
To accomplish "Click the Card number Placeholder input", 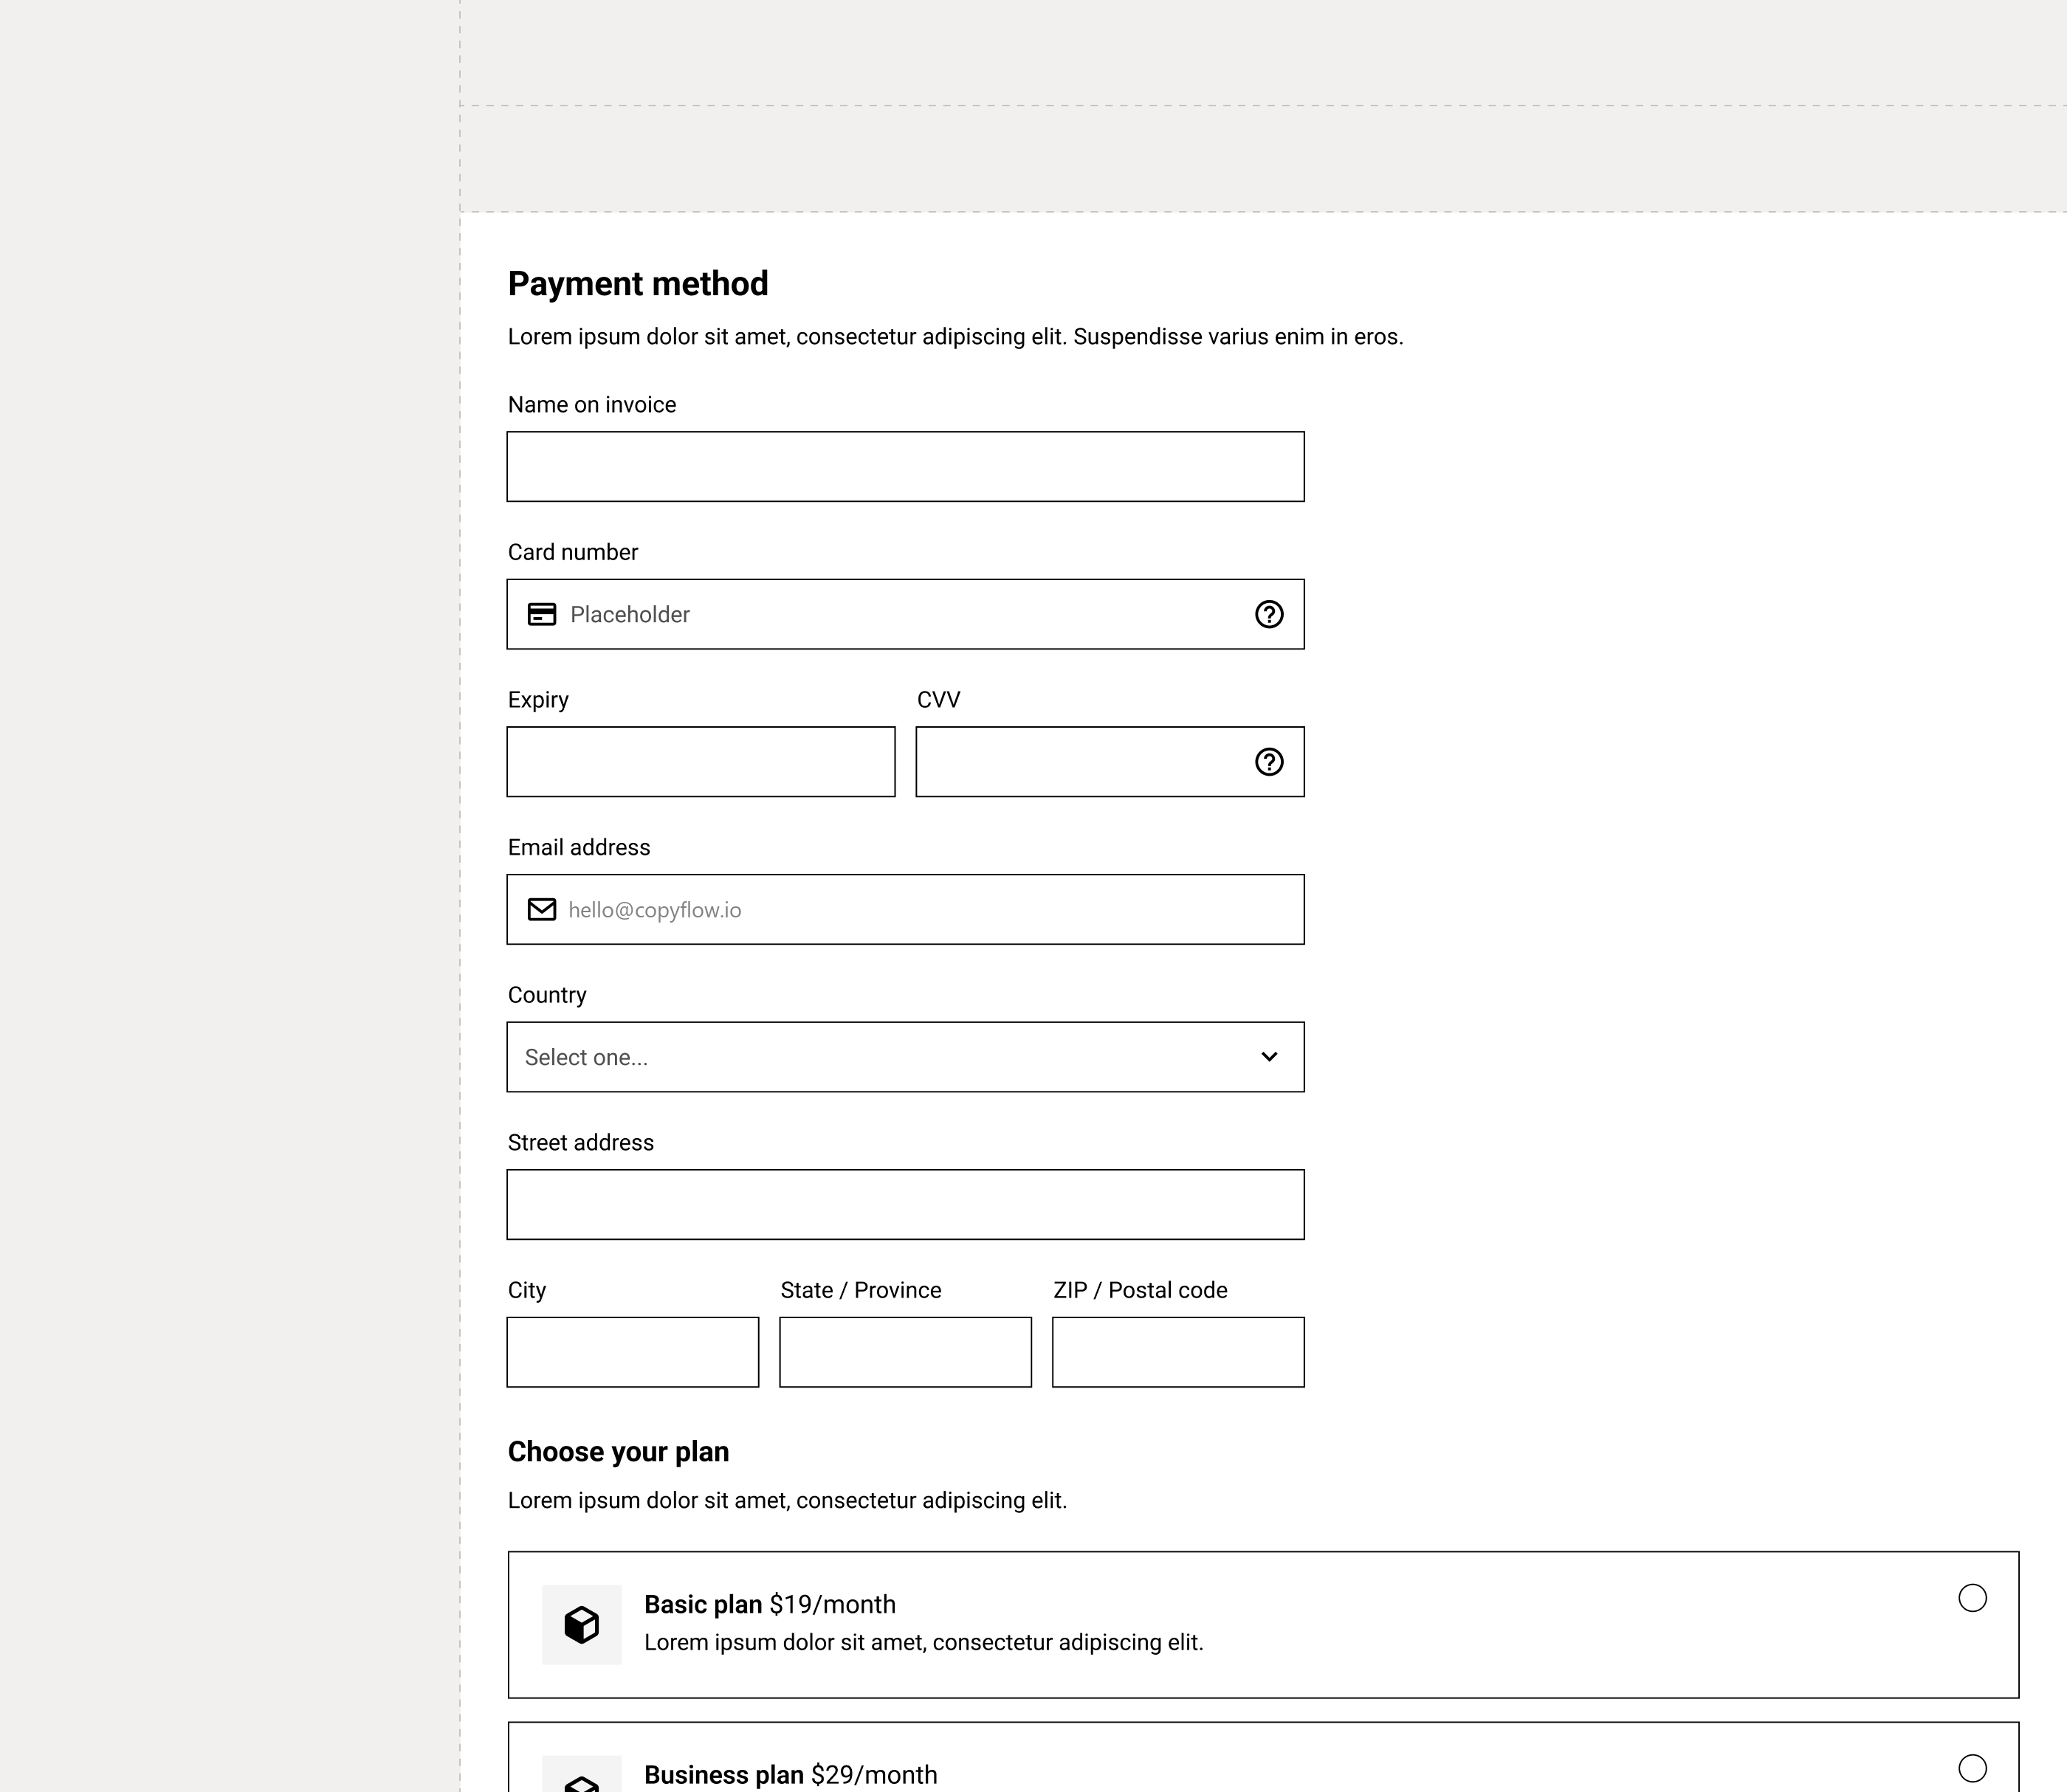I will coord(905,614).
